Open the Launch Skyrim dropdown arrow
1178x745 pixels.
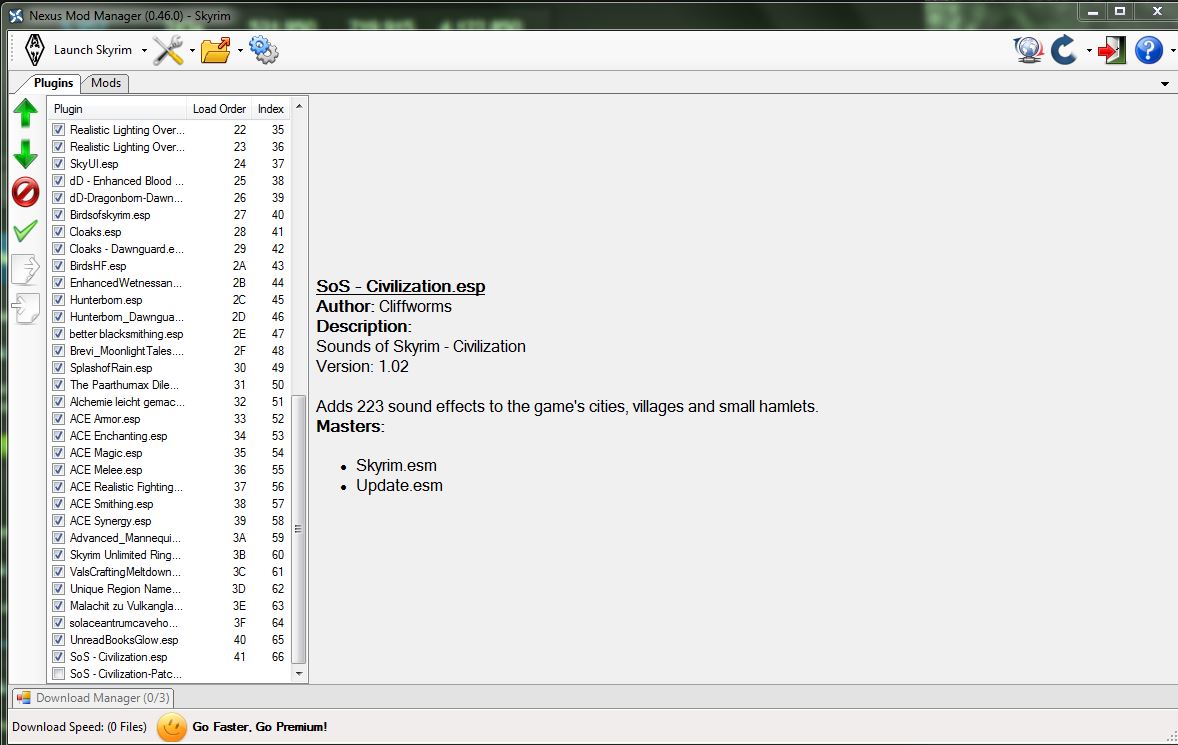coord(144,51)
